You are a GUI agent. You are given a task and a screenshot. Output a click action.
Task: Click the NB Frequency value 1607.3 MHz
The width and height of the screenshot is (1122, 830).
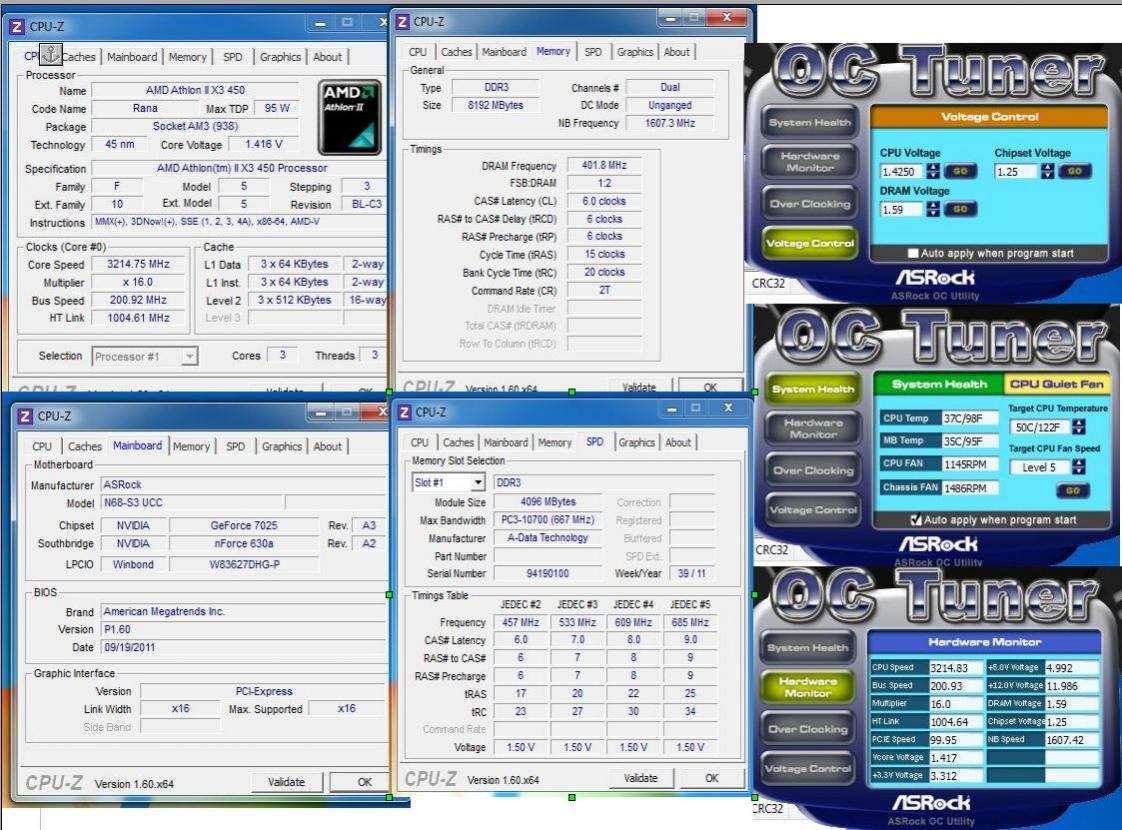coord(670,123)
